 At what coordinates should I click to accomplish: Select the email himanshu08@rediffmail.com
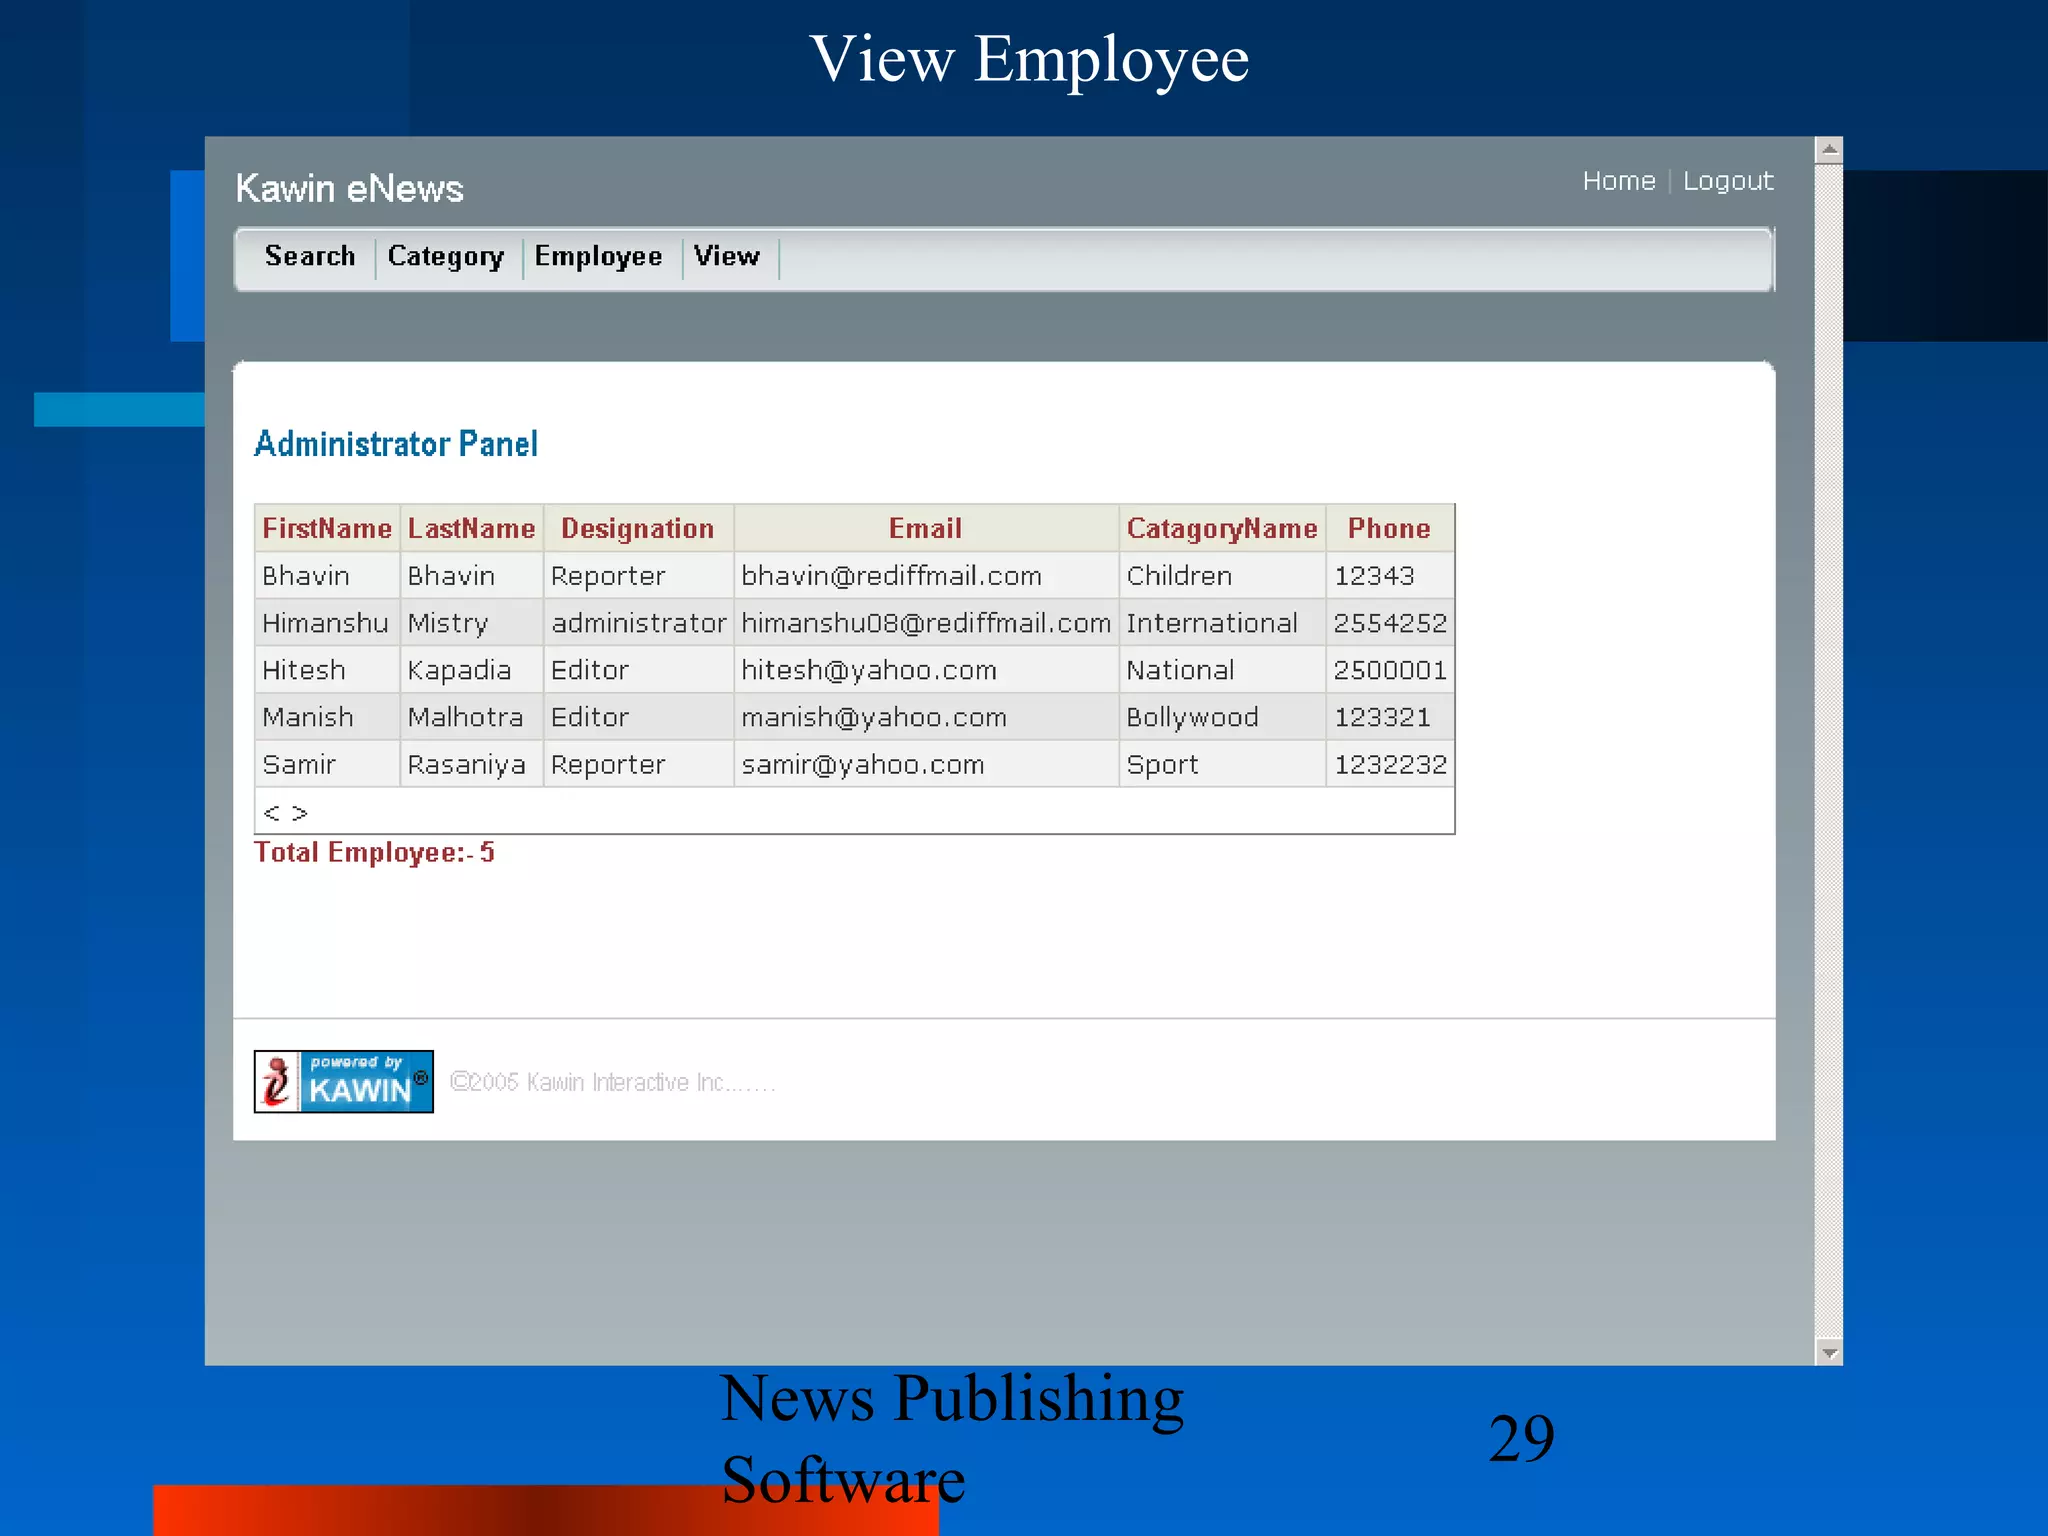coord(926,623)
